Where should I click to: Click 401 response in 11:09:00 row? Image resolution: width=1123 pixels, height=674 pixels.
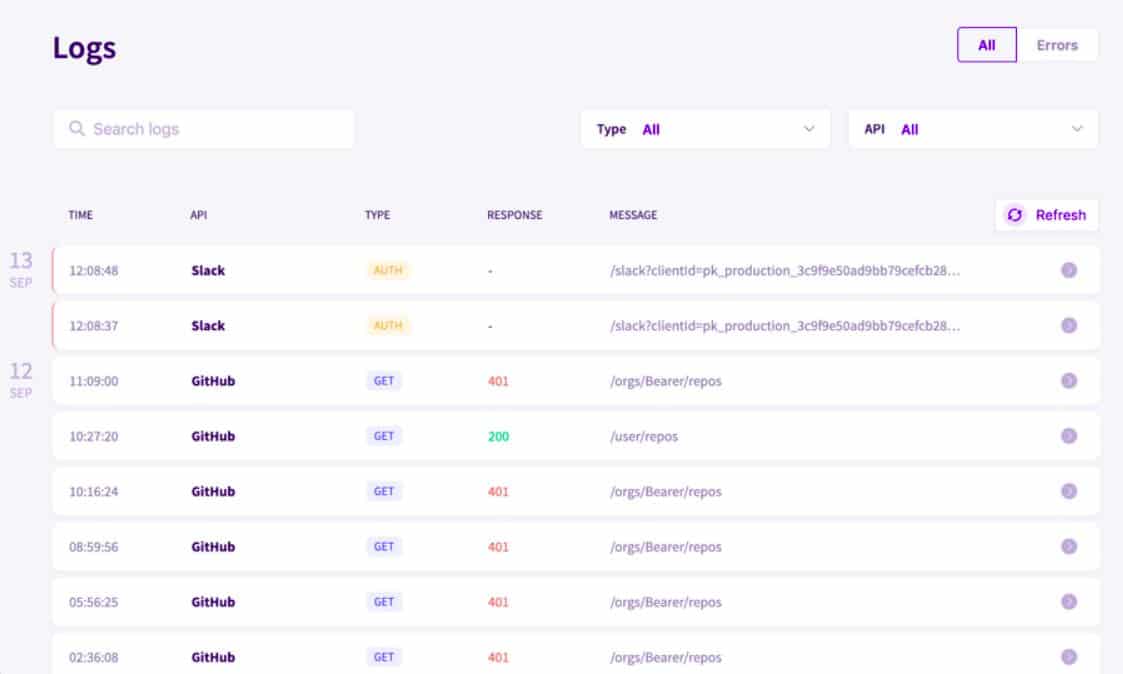pos(498,381)
